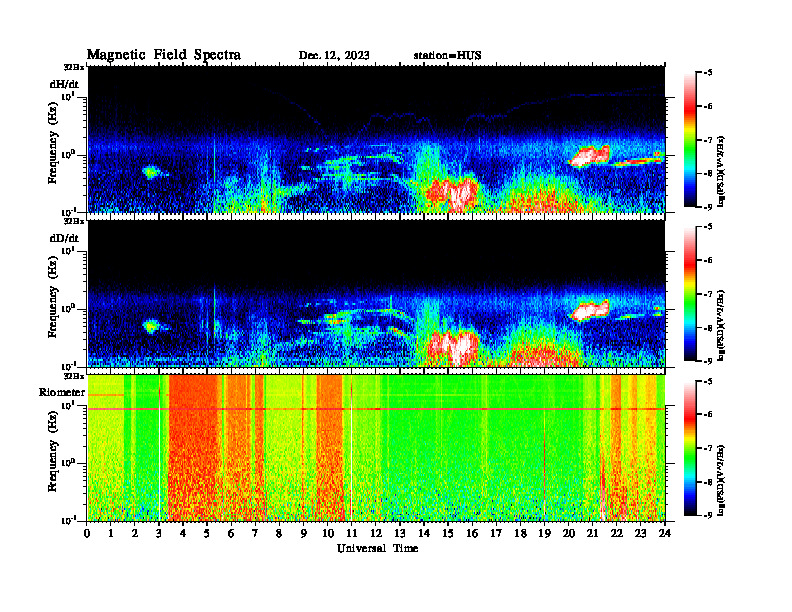Click the "7" hour tick label

pos(255,533)
